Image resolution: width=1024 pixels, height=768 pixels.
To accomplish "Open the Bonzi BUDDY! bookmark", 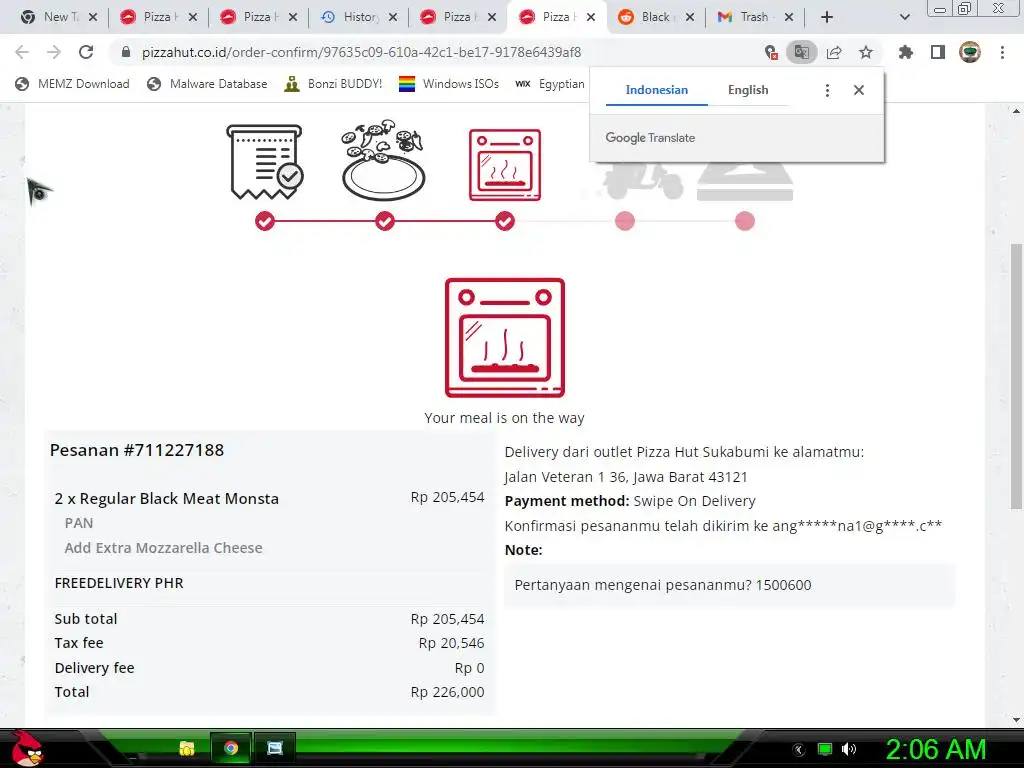I will pyautogui.click(x=334, y=84).
